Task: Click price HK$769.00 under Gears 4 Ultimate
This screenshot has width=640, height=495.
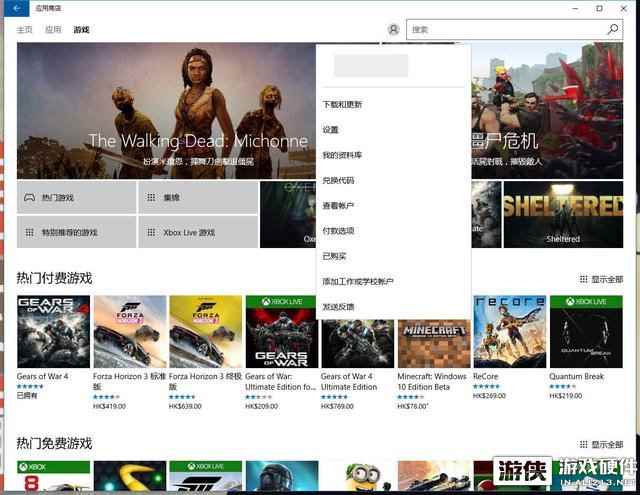Action: pos(337,406)
